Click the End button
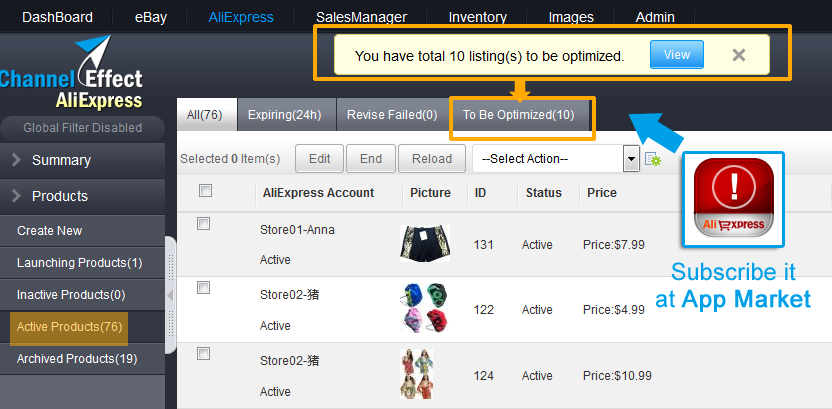Image resolution: width=832 pixels, height=409 pixels. (371, 159)
